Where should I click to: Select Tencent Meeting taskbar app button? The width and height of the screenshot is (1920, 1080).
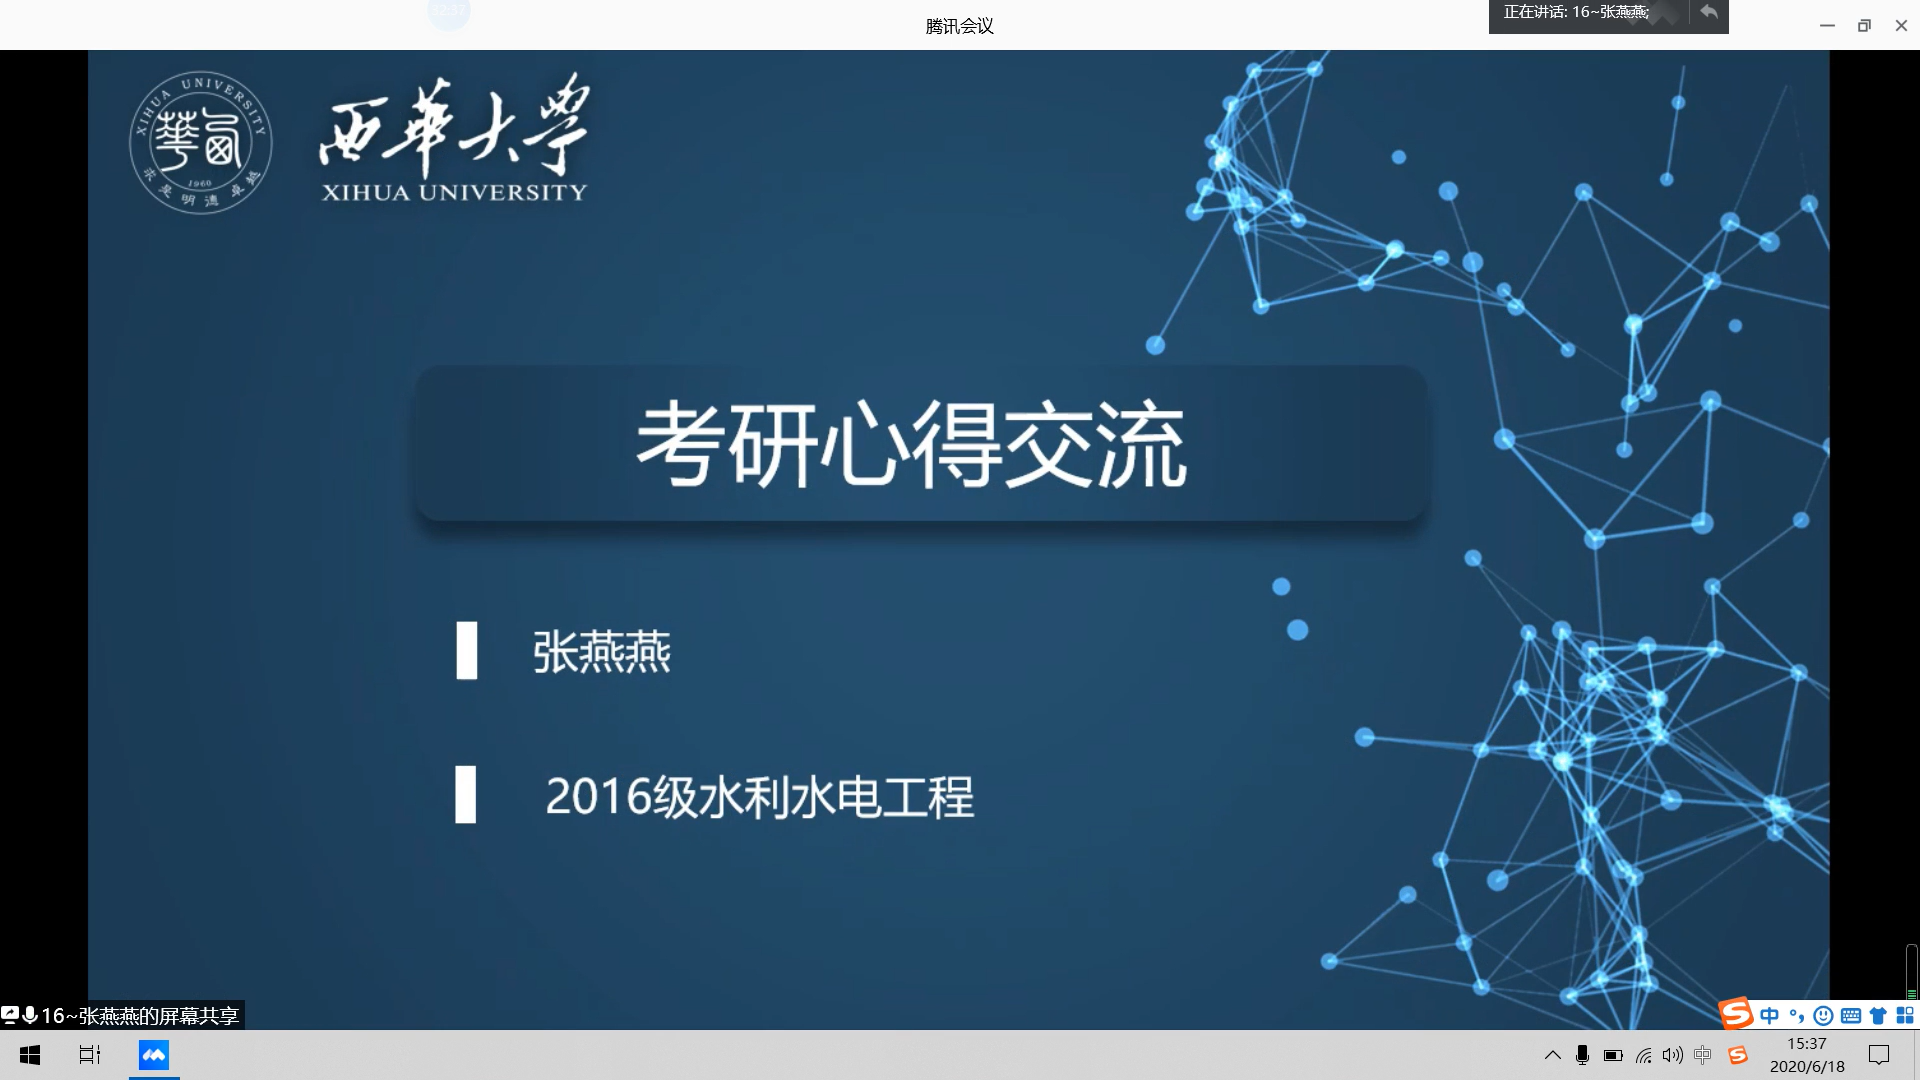pyautogui.click(x=154, y=1055)
